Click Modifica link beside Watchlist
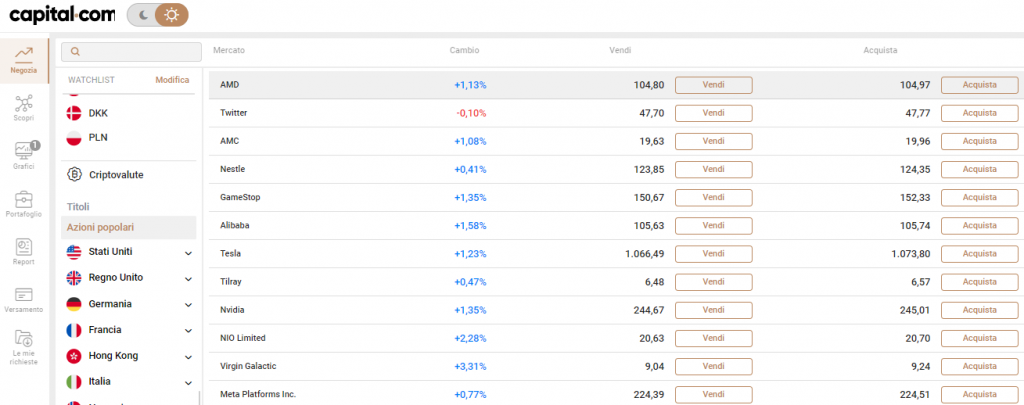This screenshot has height=405, width=1024. (x=172, y=80)
